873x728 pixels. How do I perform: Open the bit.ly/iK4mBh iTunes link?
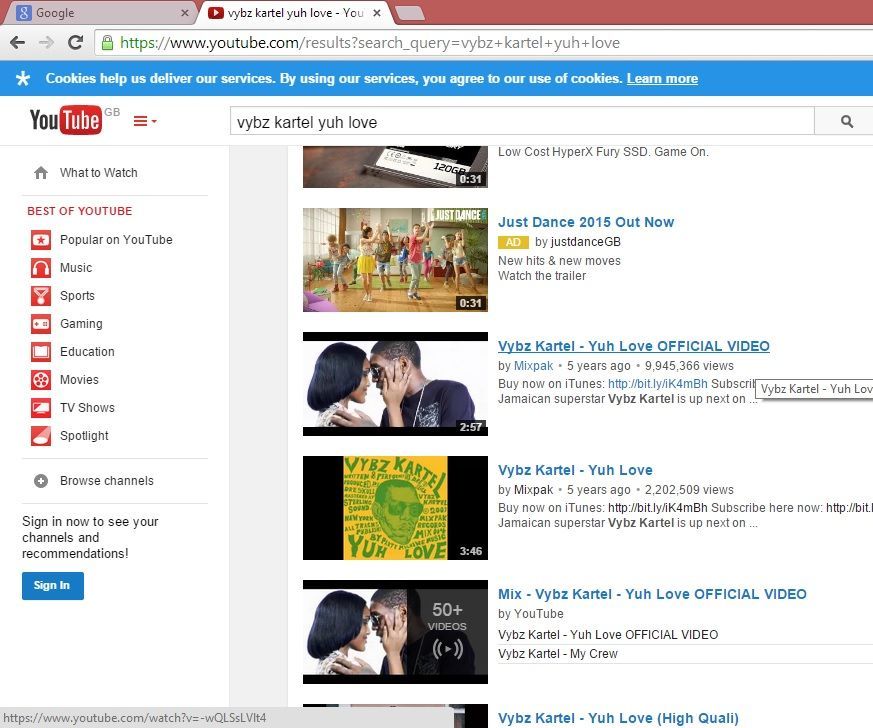click(x=658, y=384)
